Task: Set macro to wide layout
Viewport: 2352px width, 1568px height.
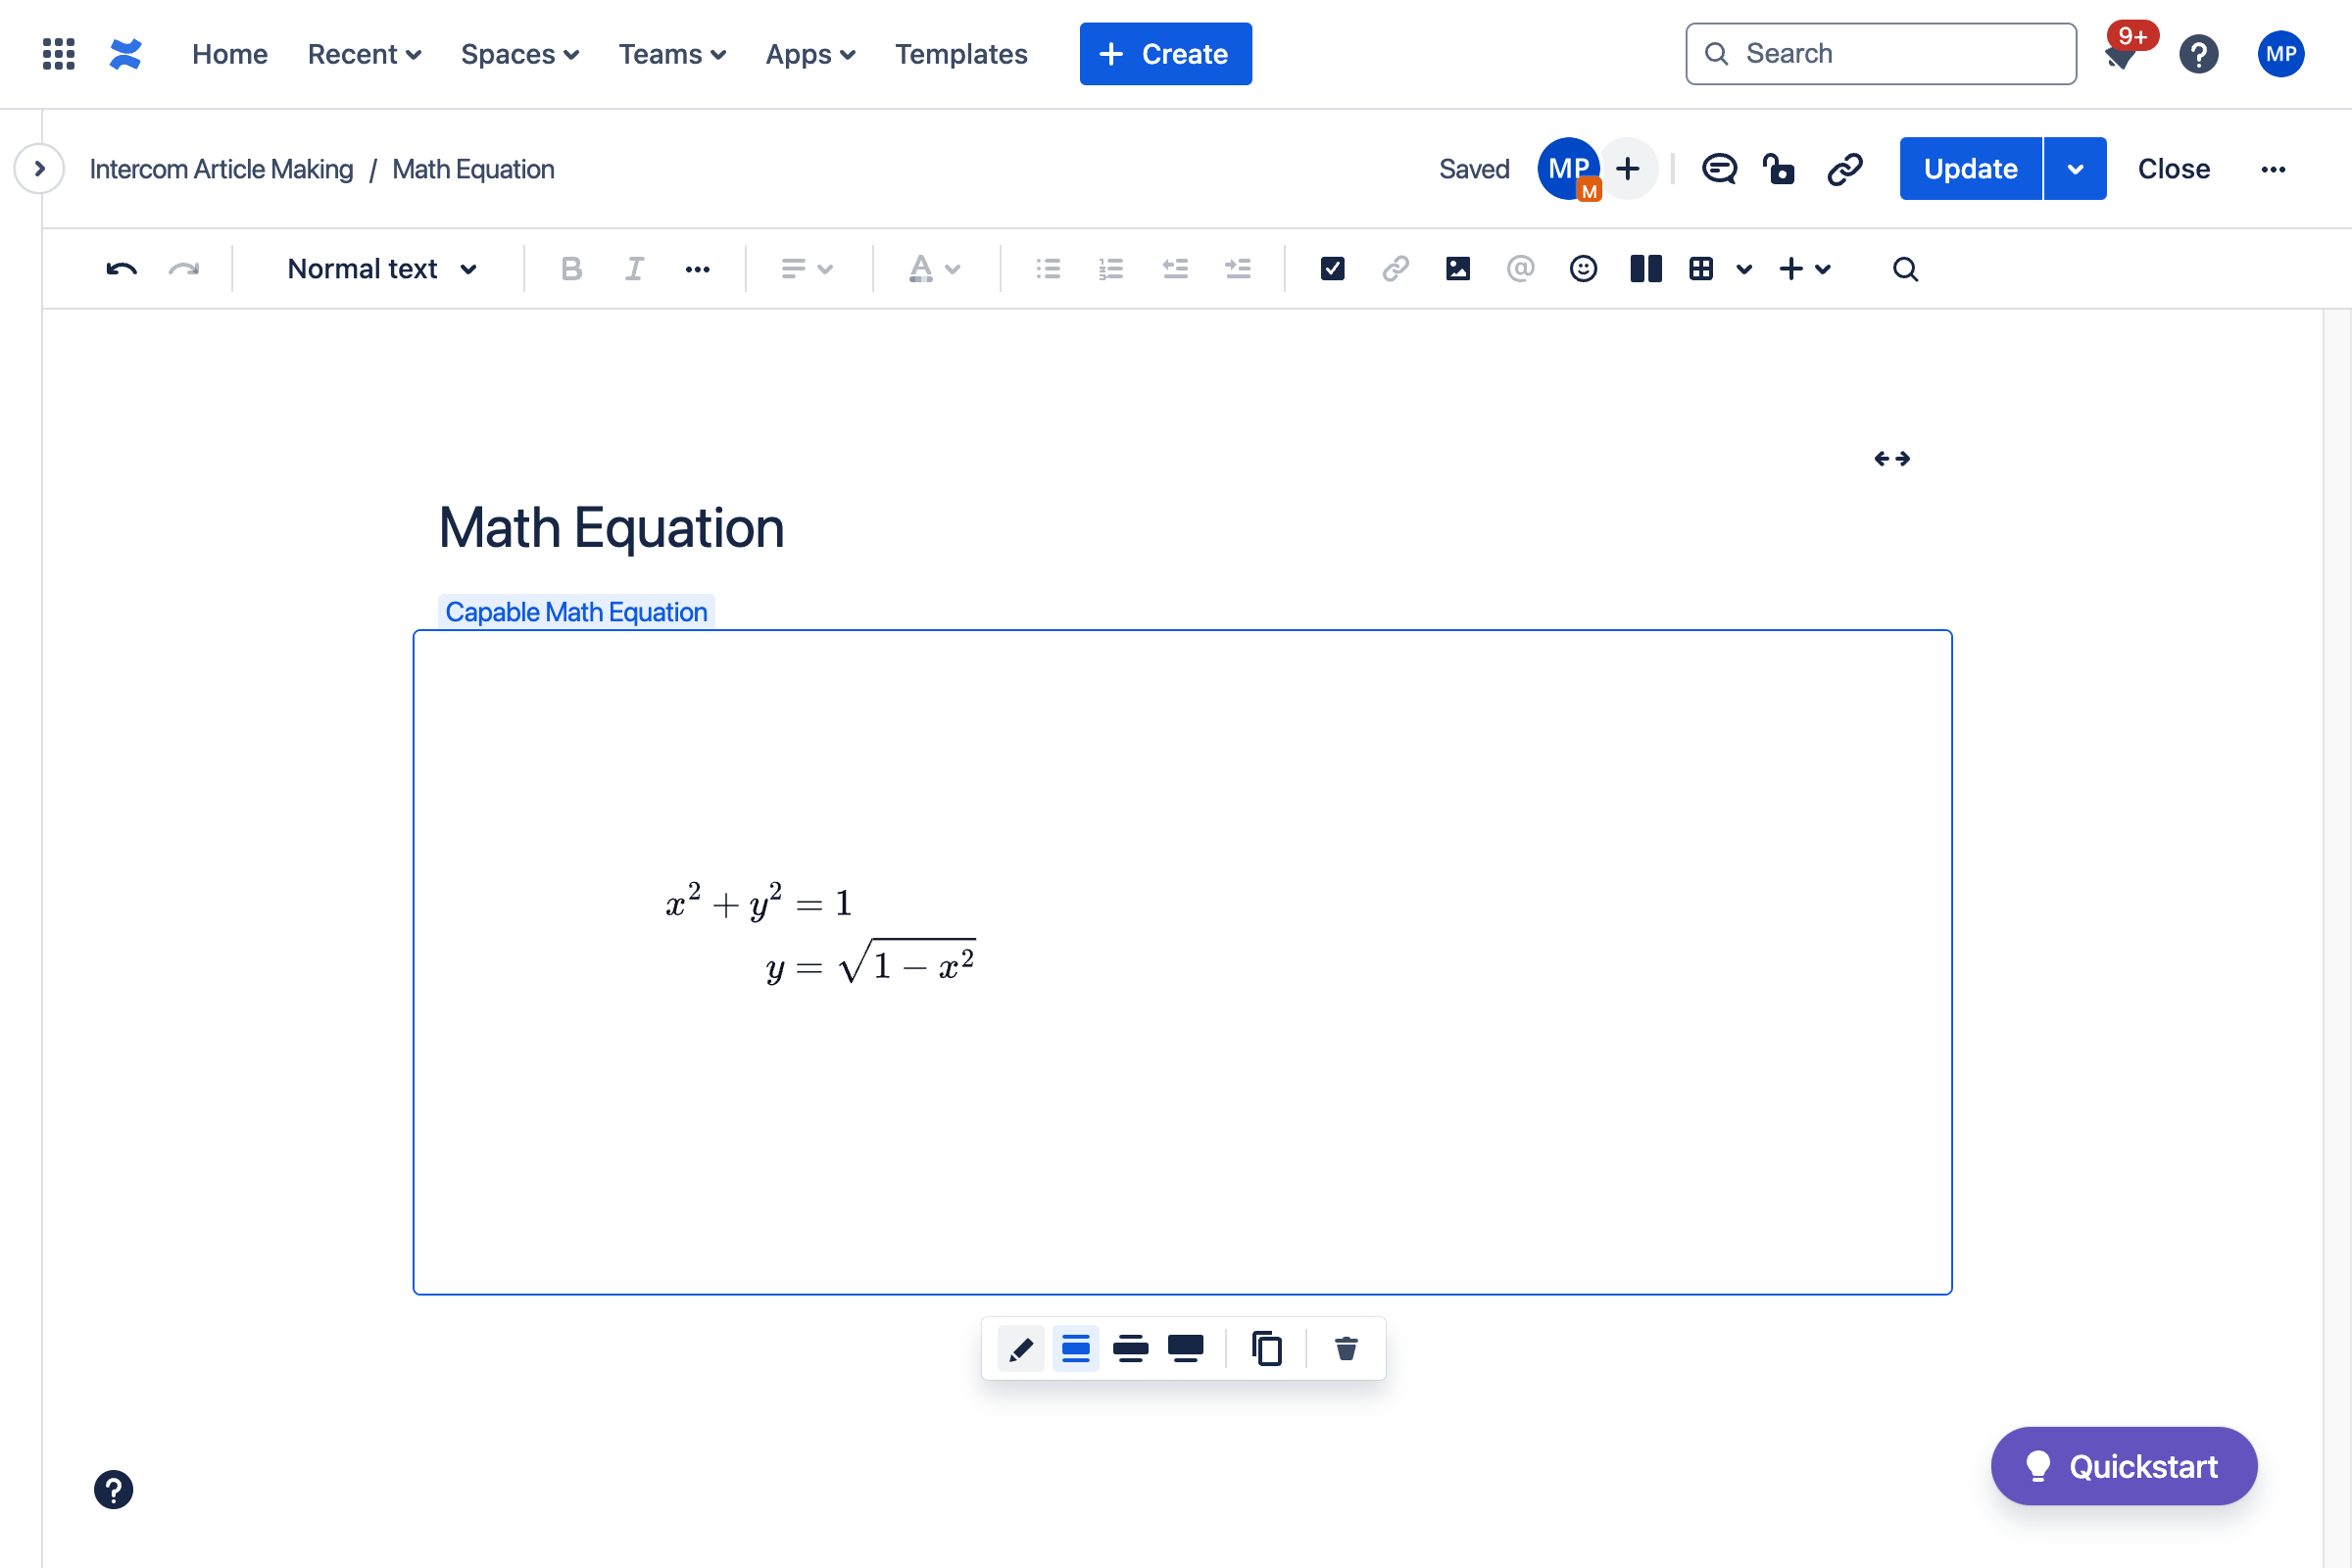Action: tap(1130, 1349)
